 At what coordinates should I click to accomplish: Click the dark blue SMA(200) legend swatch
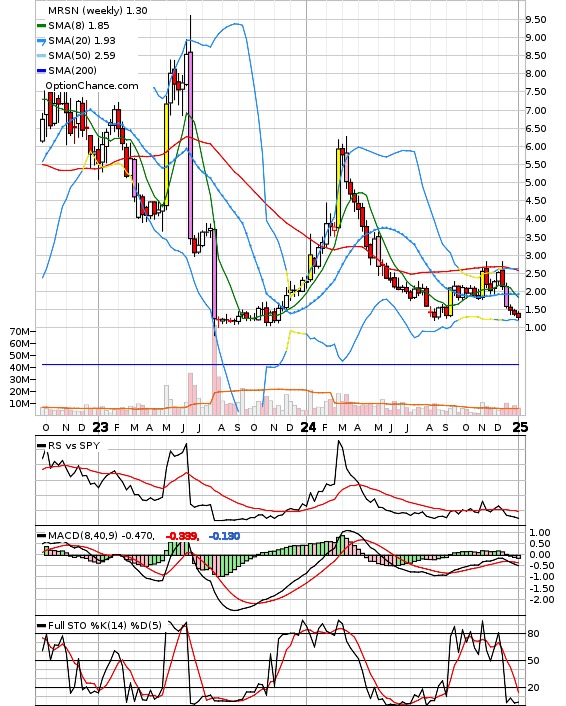pos(41,71)
